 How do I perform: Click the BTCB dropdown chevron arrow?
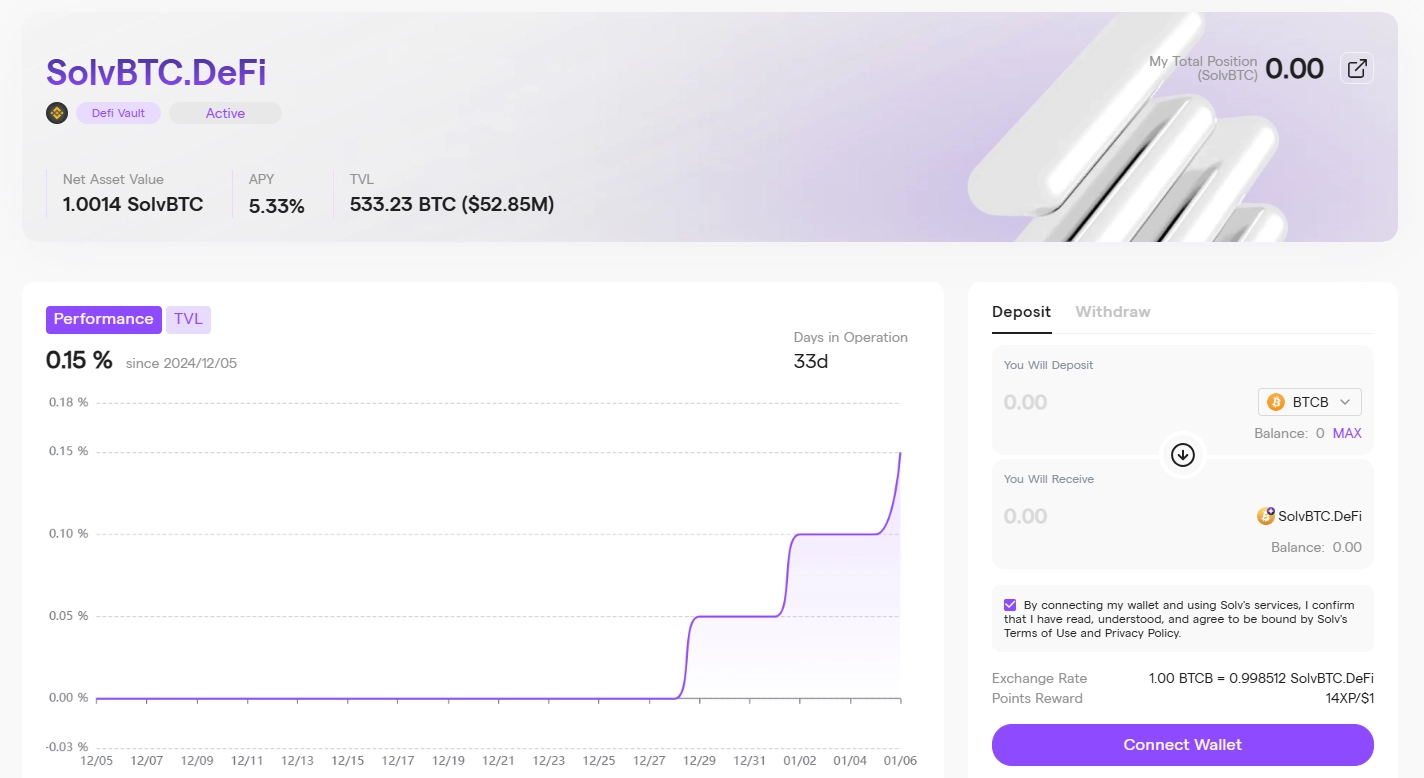[1345, 402]
